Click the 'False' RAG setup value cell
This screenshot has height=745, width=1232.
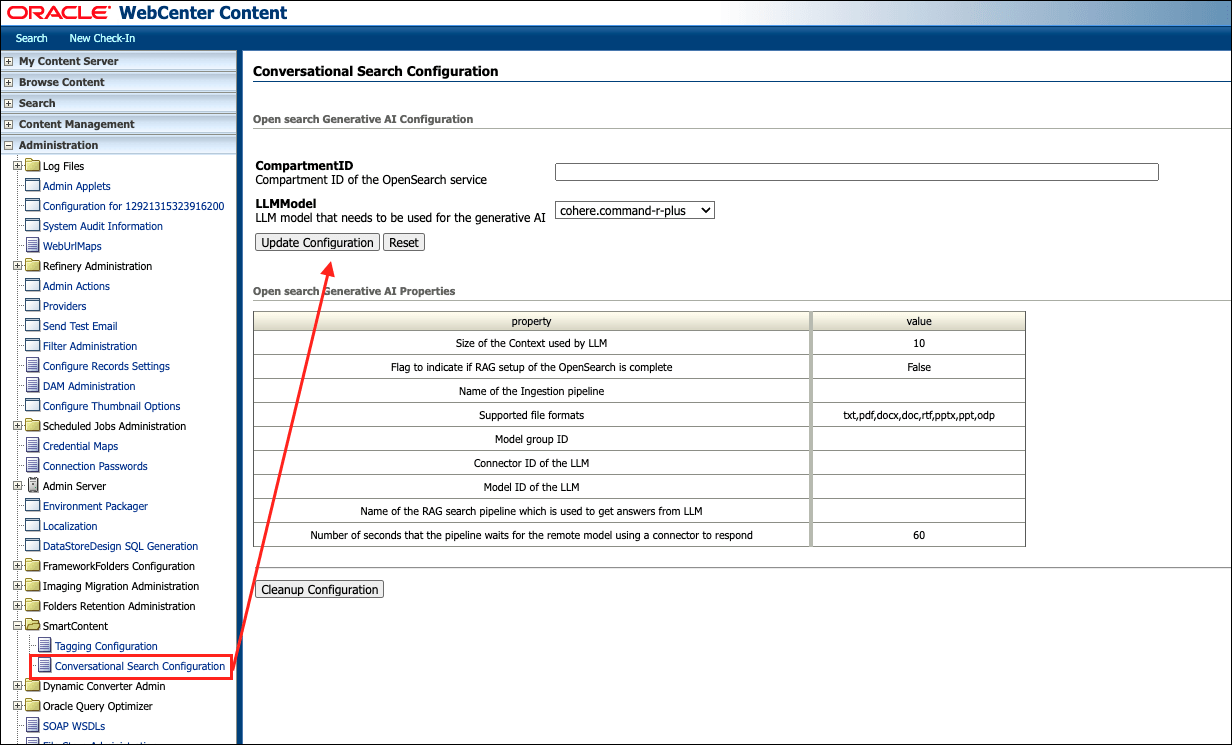point(918,367)
